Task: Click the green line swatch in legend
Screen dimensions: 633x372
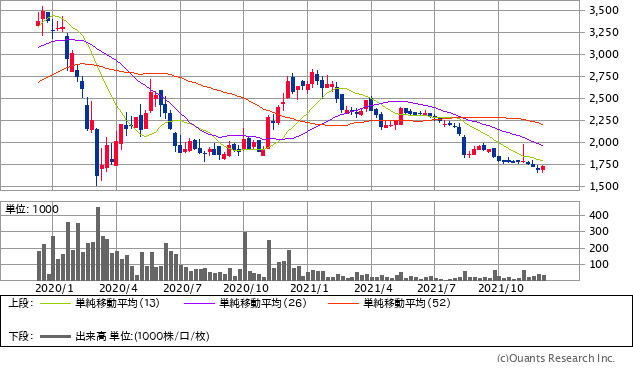Action: pos(56,303)
